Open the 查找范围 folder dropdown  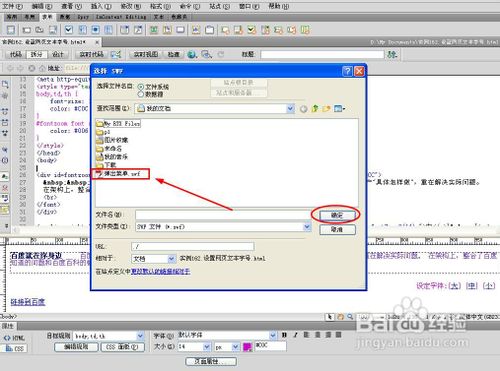(x=290, y=109)
